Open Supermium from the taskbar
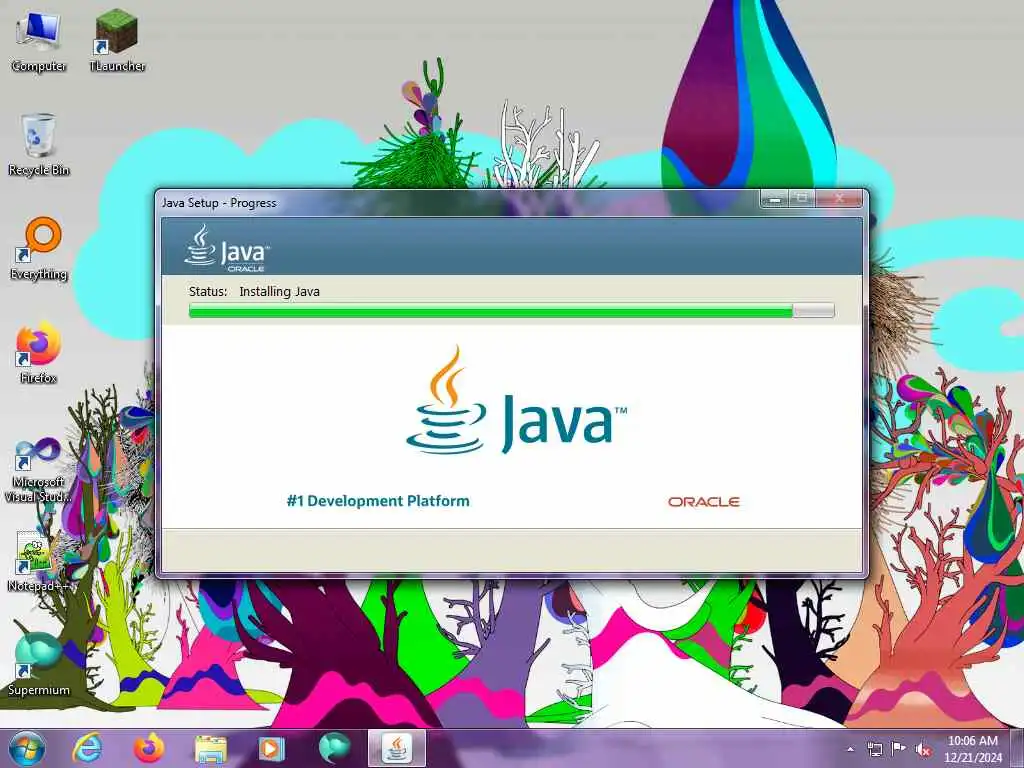Viewport: 1024px width, 768px height. (334, 748)
